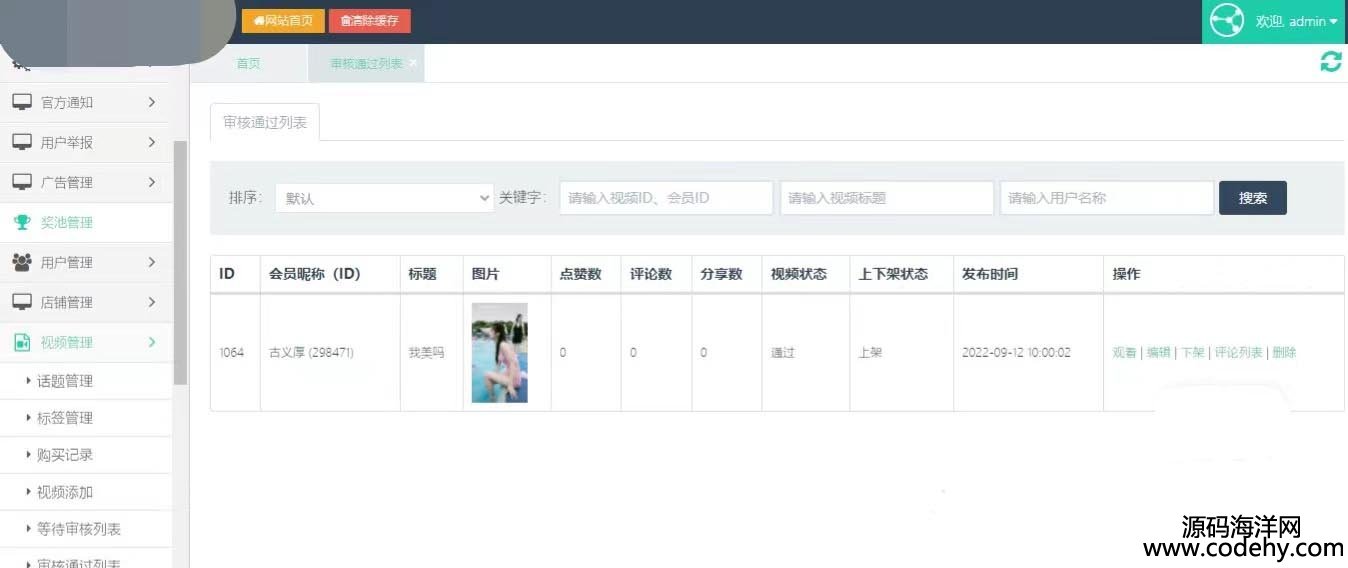Click the users icon beside 用户管理
The height and width of the screenshot is (568, 1348).
(22, 262)
